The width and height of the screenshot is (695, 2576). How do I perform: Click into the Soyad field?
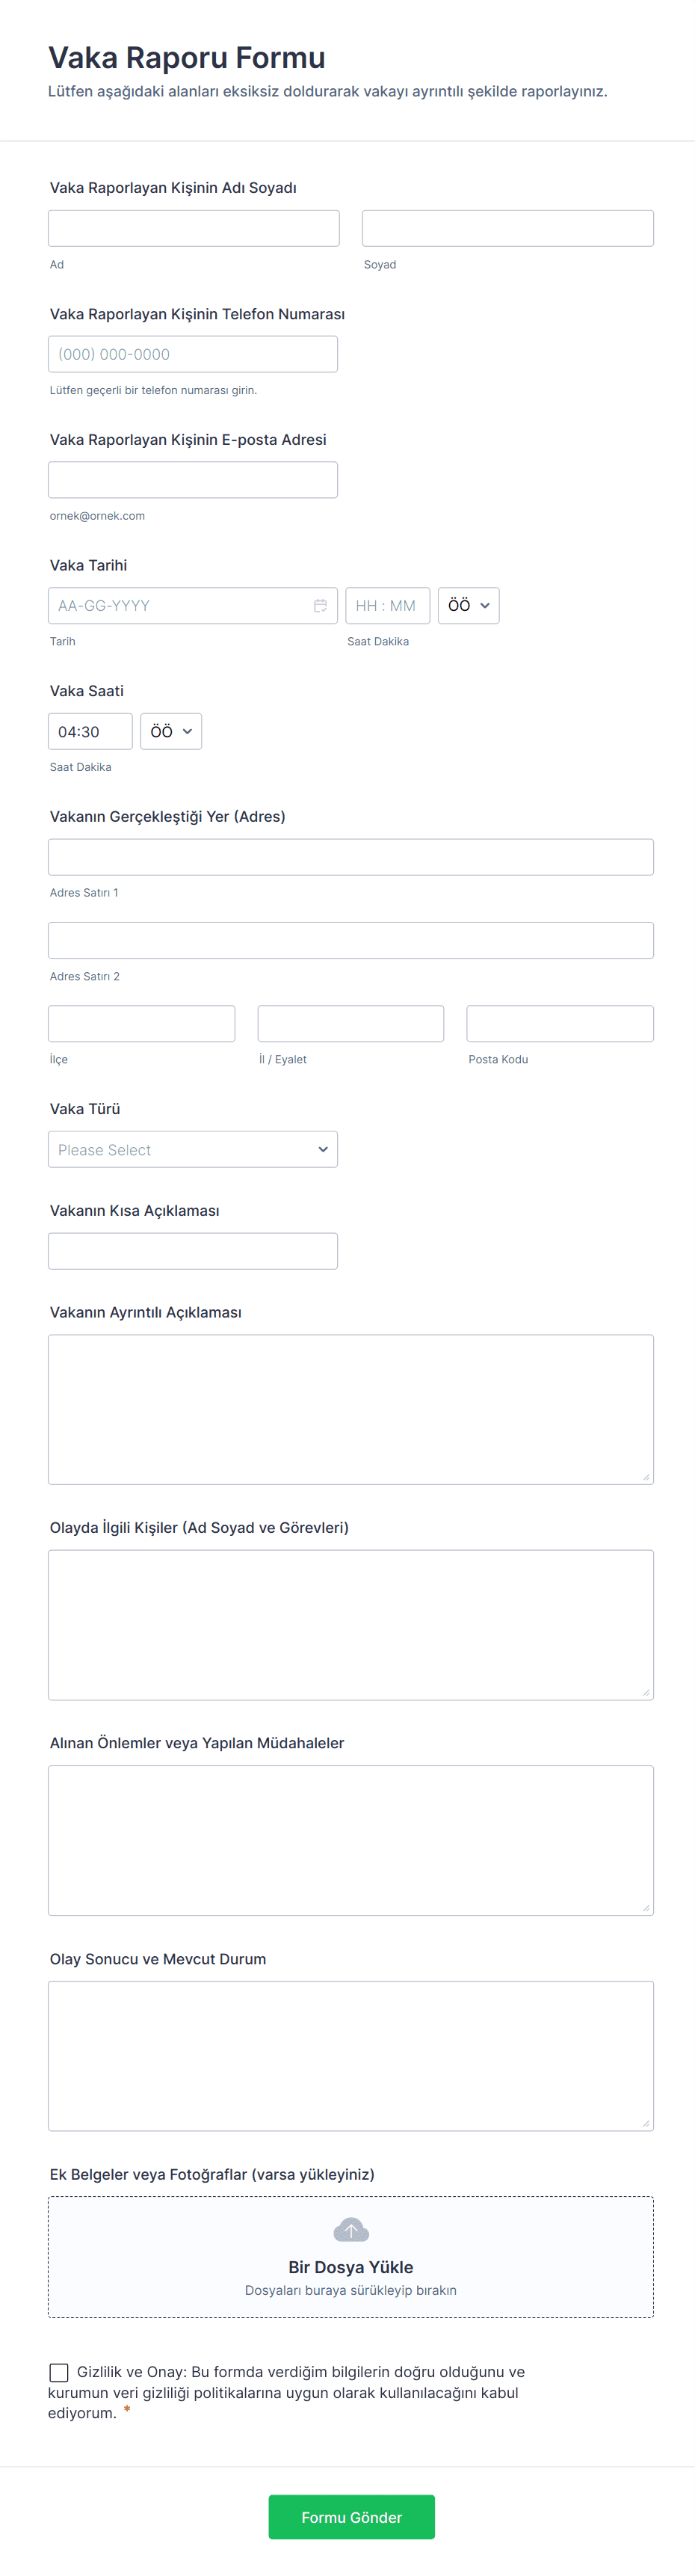tap(507, 229)
